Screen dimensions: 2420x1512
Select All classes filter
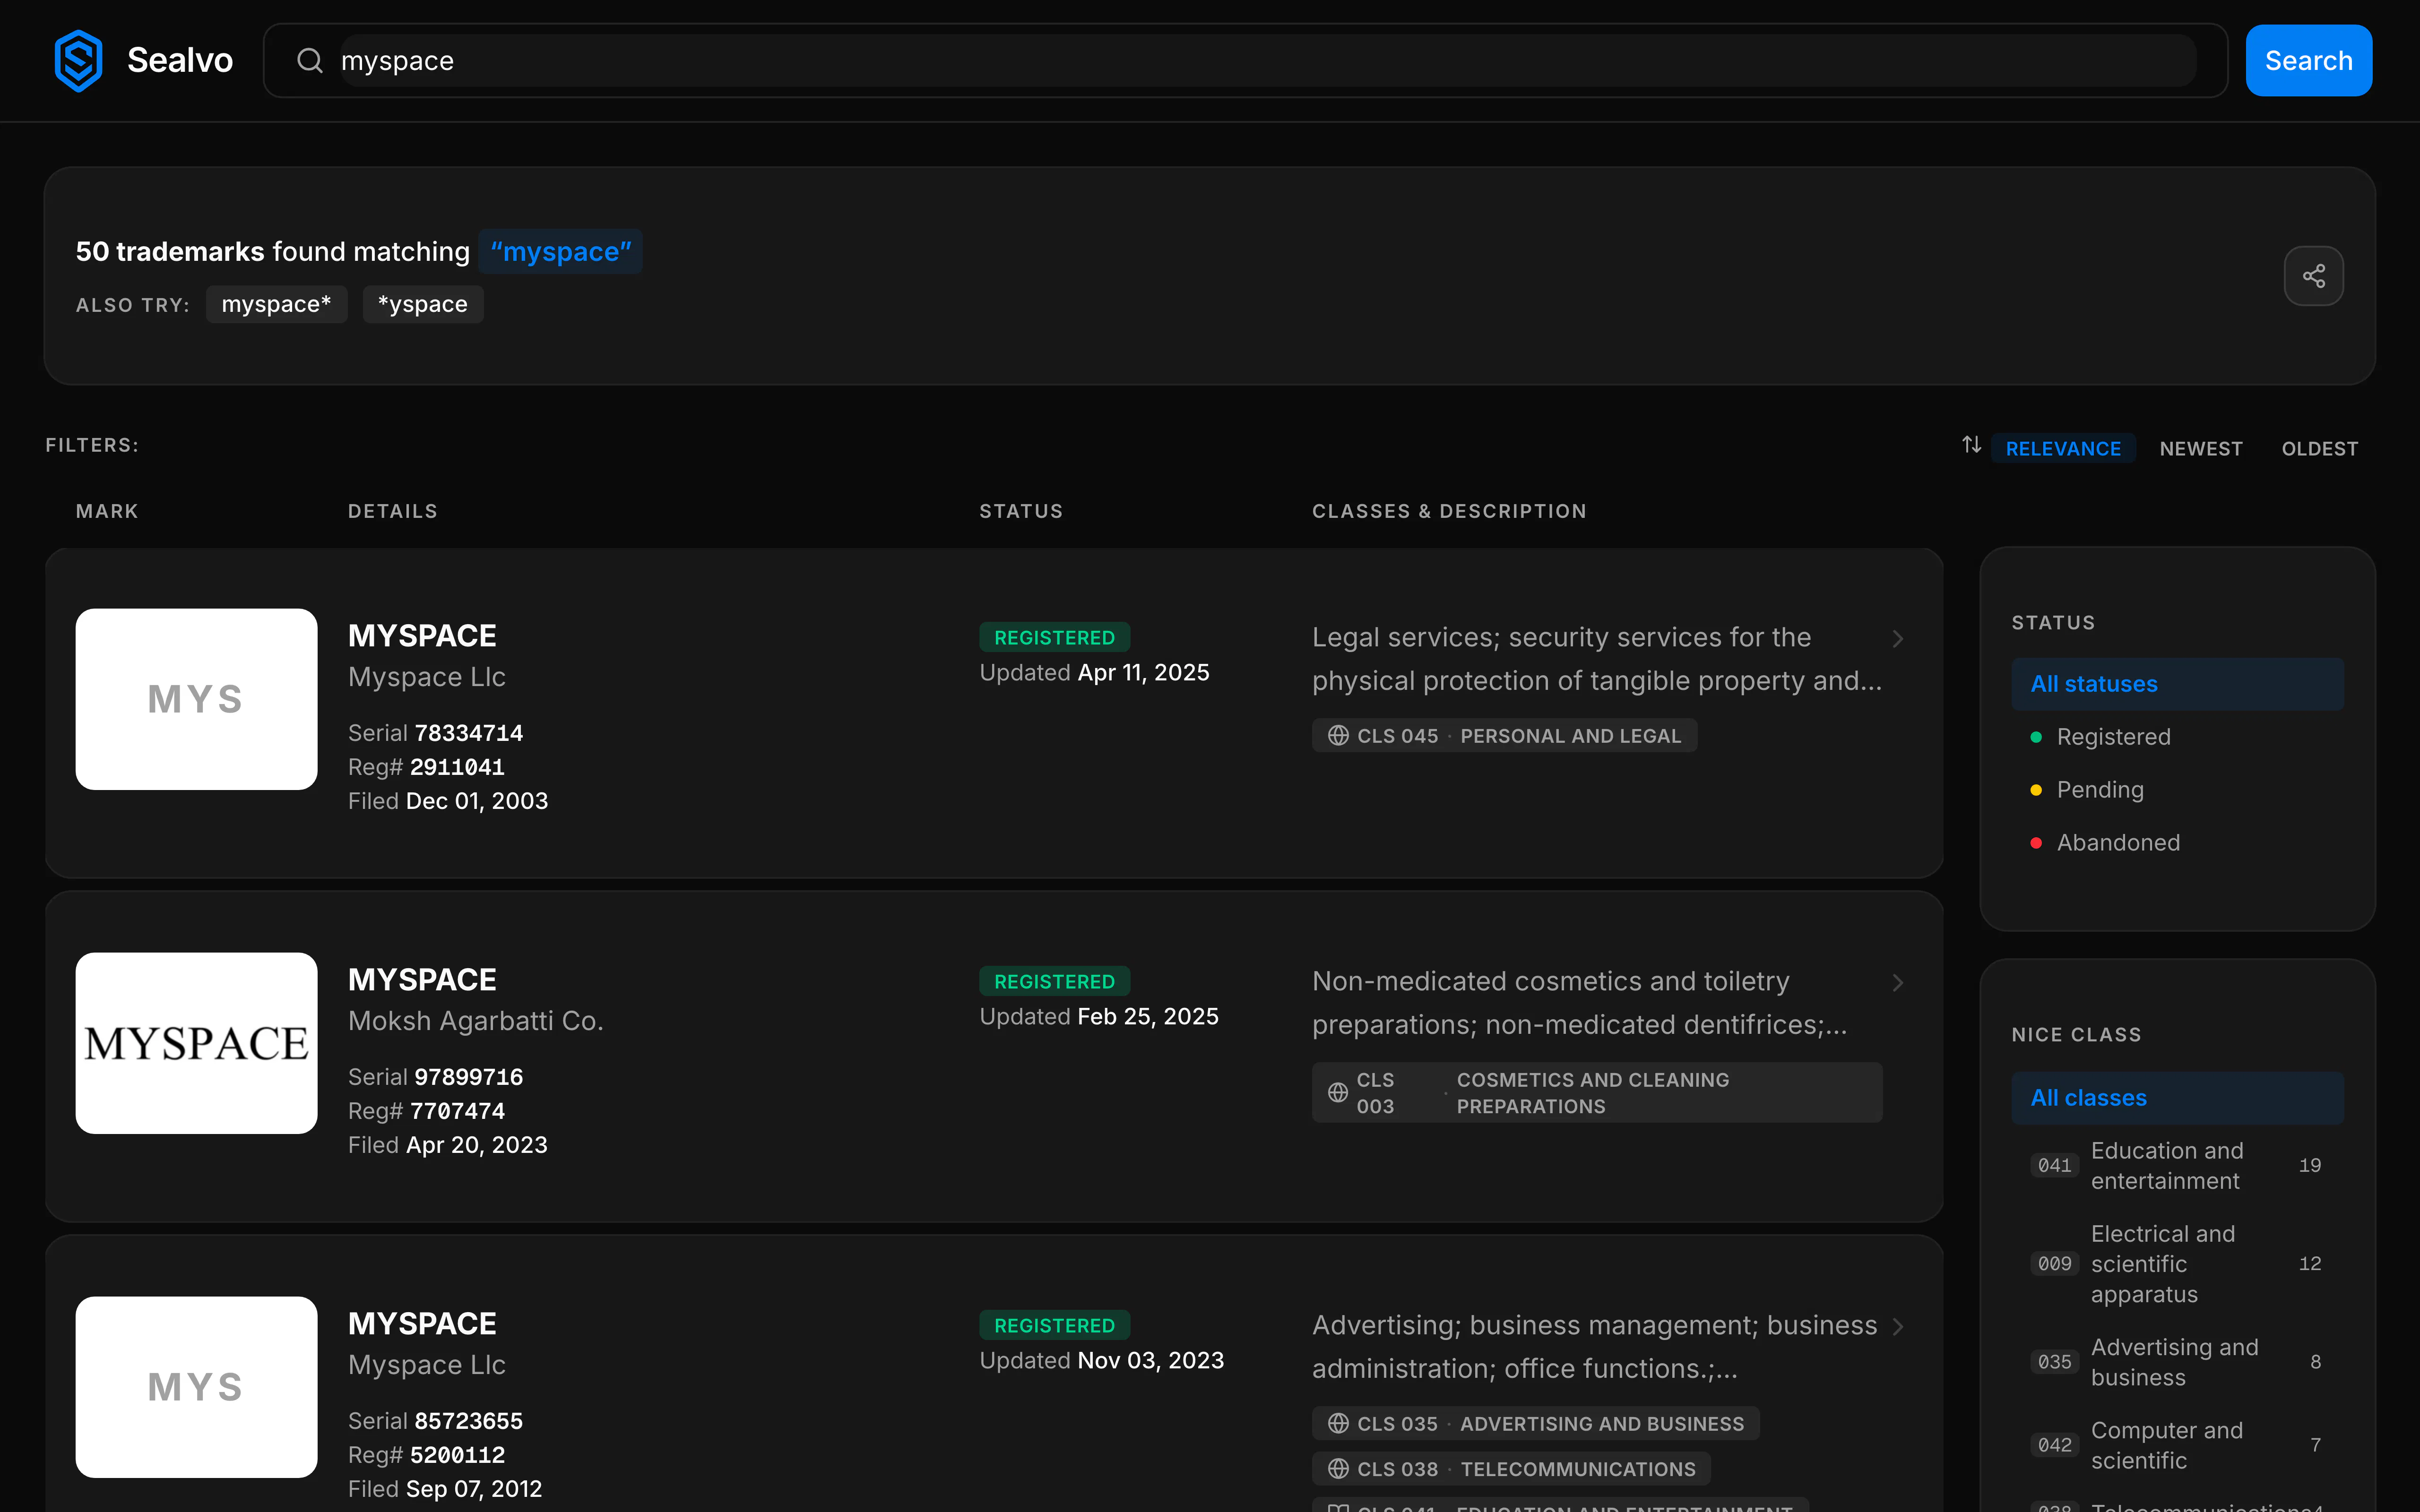[x=2177, y=1098]
